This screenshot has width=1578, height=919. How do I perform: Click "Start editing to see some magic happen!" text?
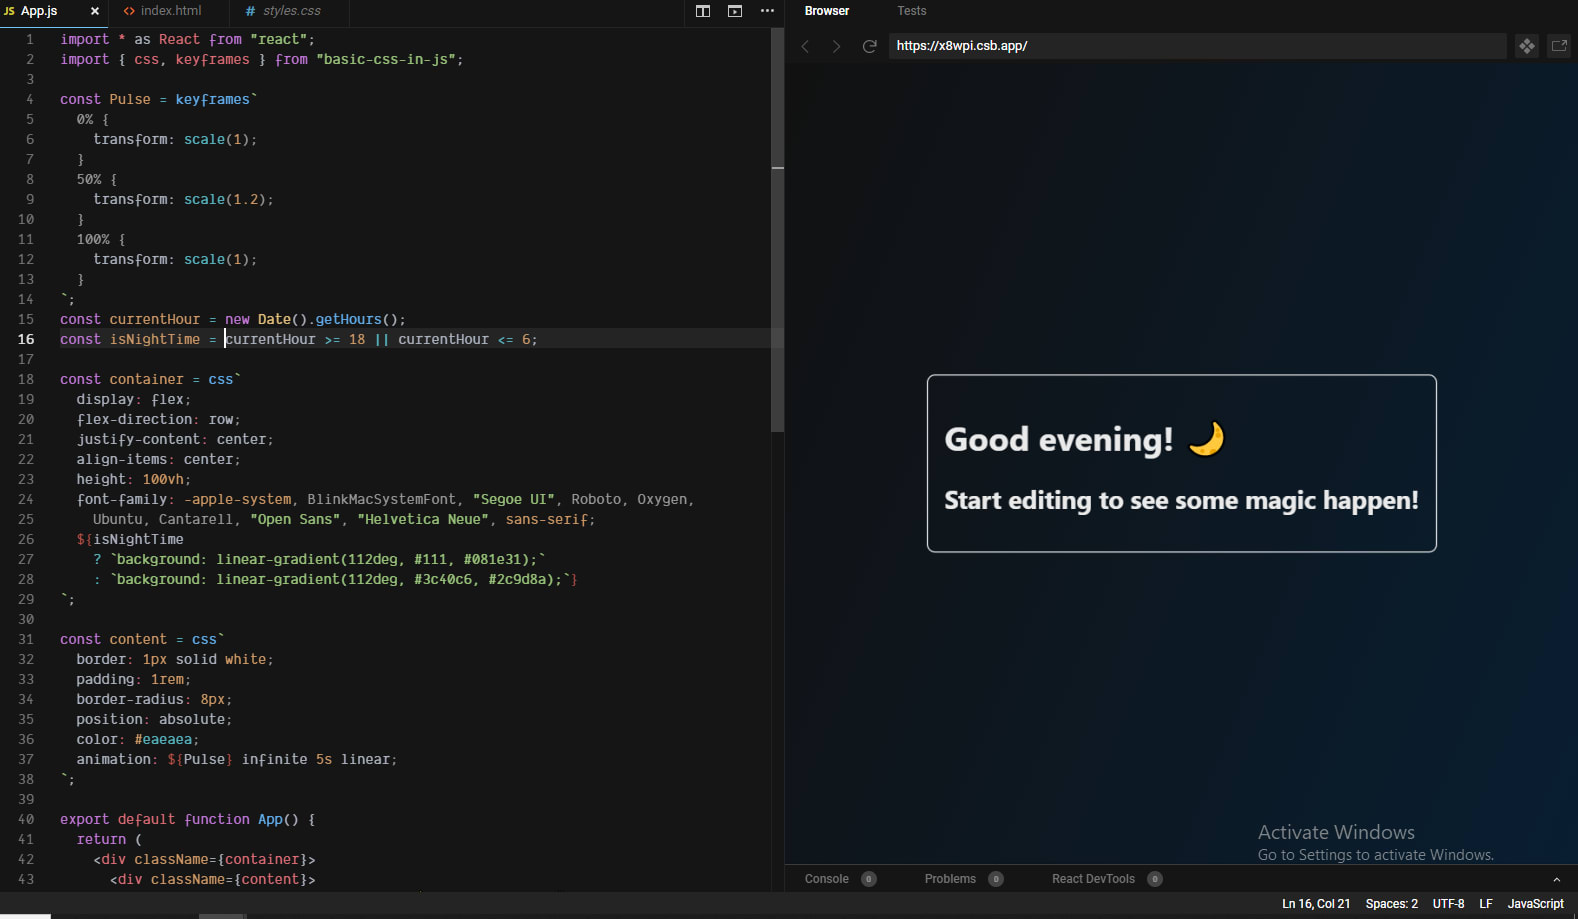pyautogui.click(x=1182, y=500)
